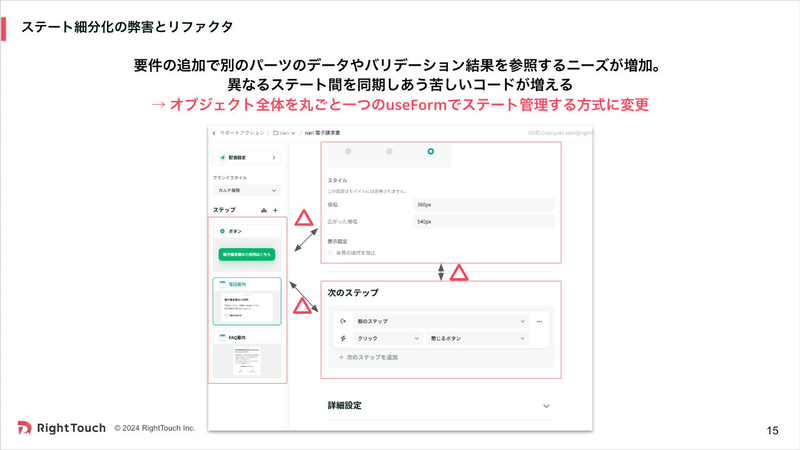The width and height of the screenshot is (800, 450).
Task: Click the ブランドスタイル label
Action: coord(230,178)
